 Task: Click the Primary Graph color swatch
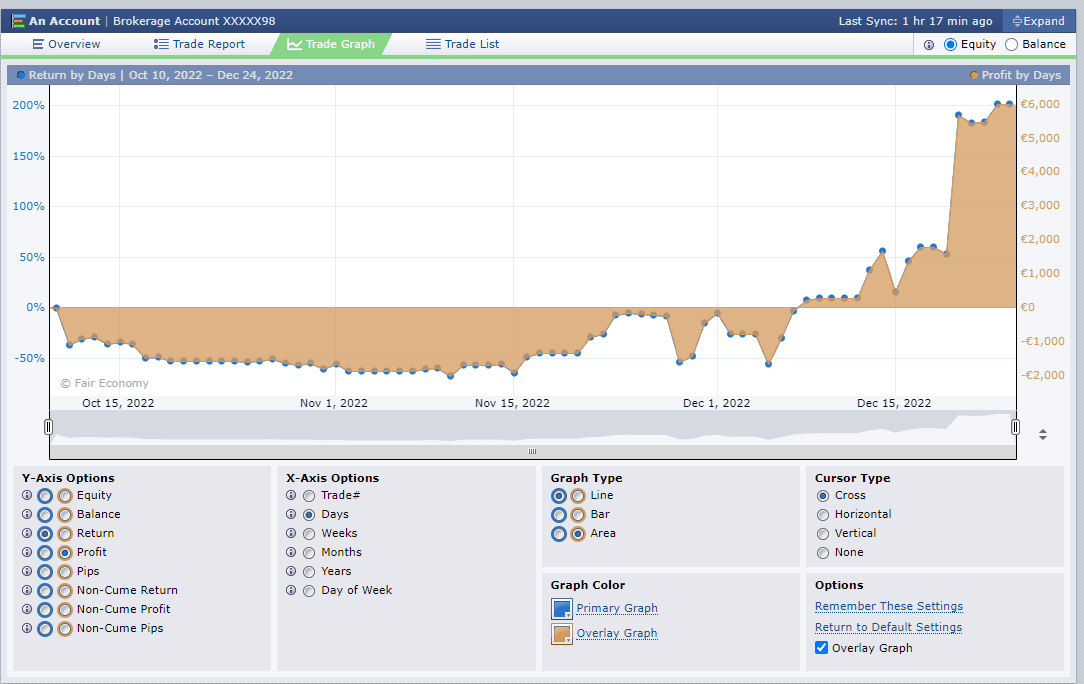(x=564, y=609)
